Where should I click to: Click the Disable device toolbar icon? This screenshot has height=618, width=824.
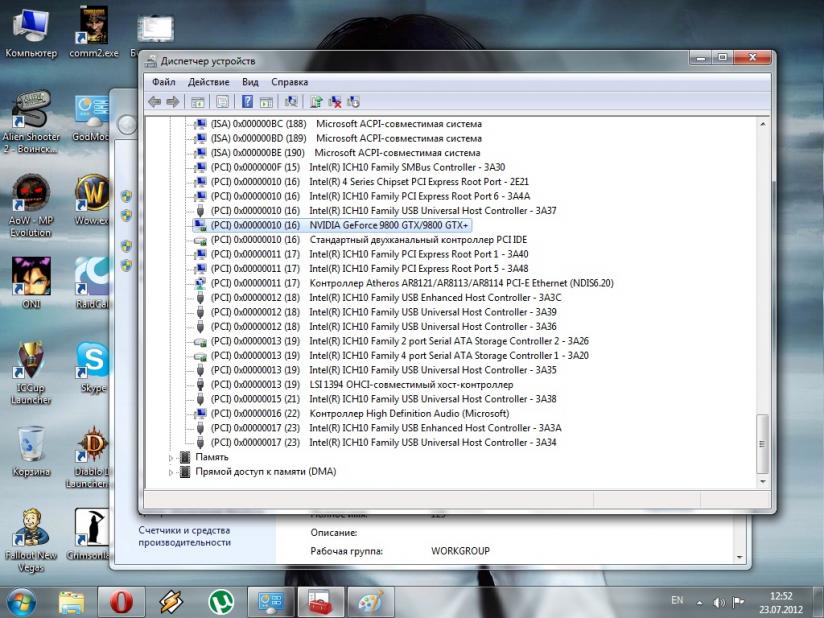pyautogui.click(x=353, y=101)
